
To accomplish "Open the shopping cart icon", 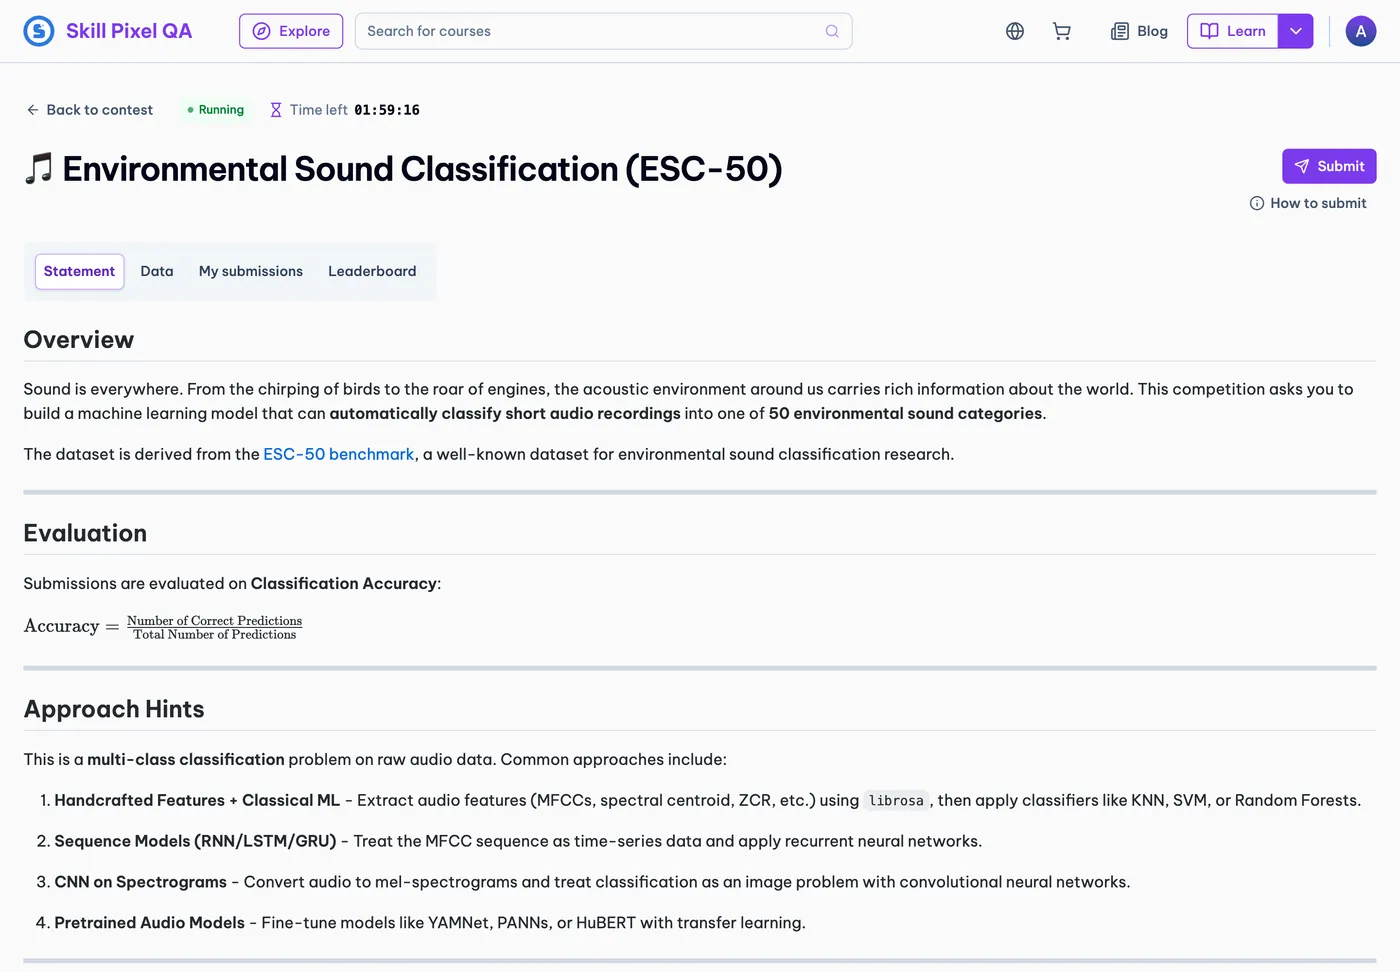I will point(1062,31).
